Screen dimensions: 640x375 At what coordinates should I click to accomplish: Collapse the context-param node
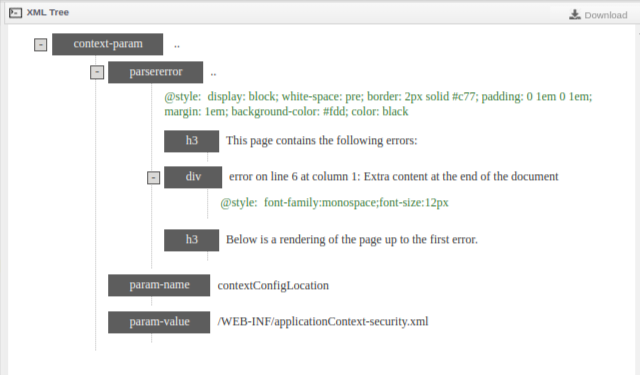pos(40,44)
